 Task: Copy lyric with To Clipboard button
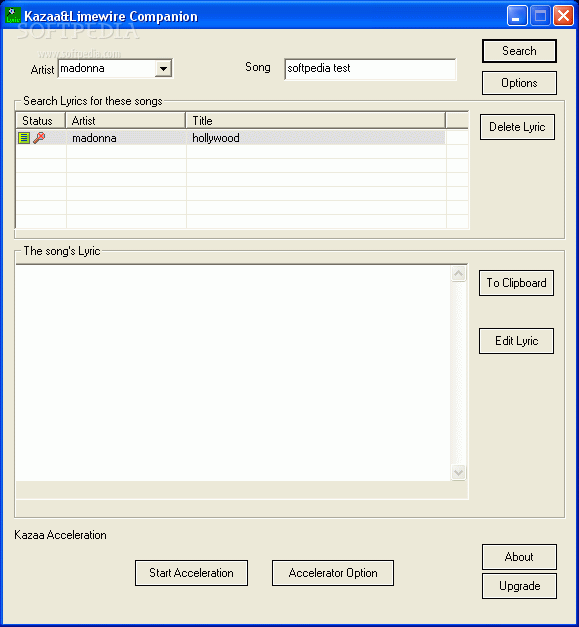516,283
